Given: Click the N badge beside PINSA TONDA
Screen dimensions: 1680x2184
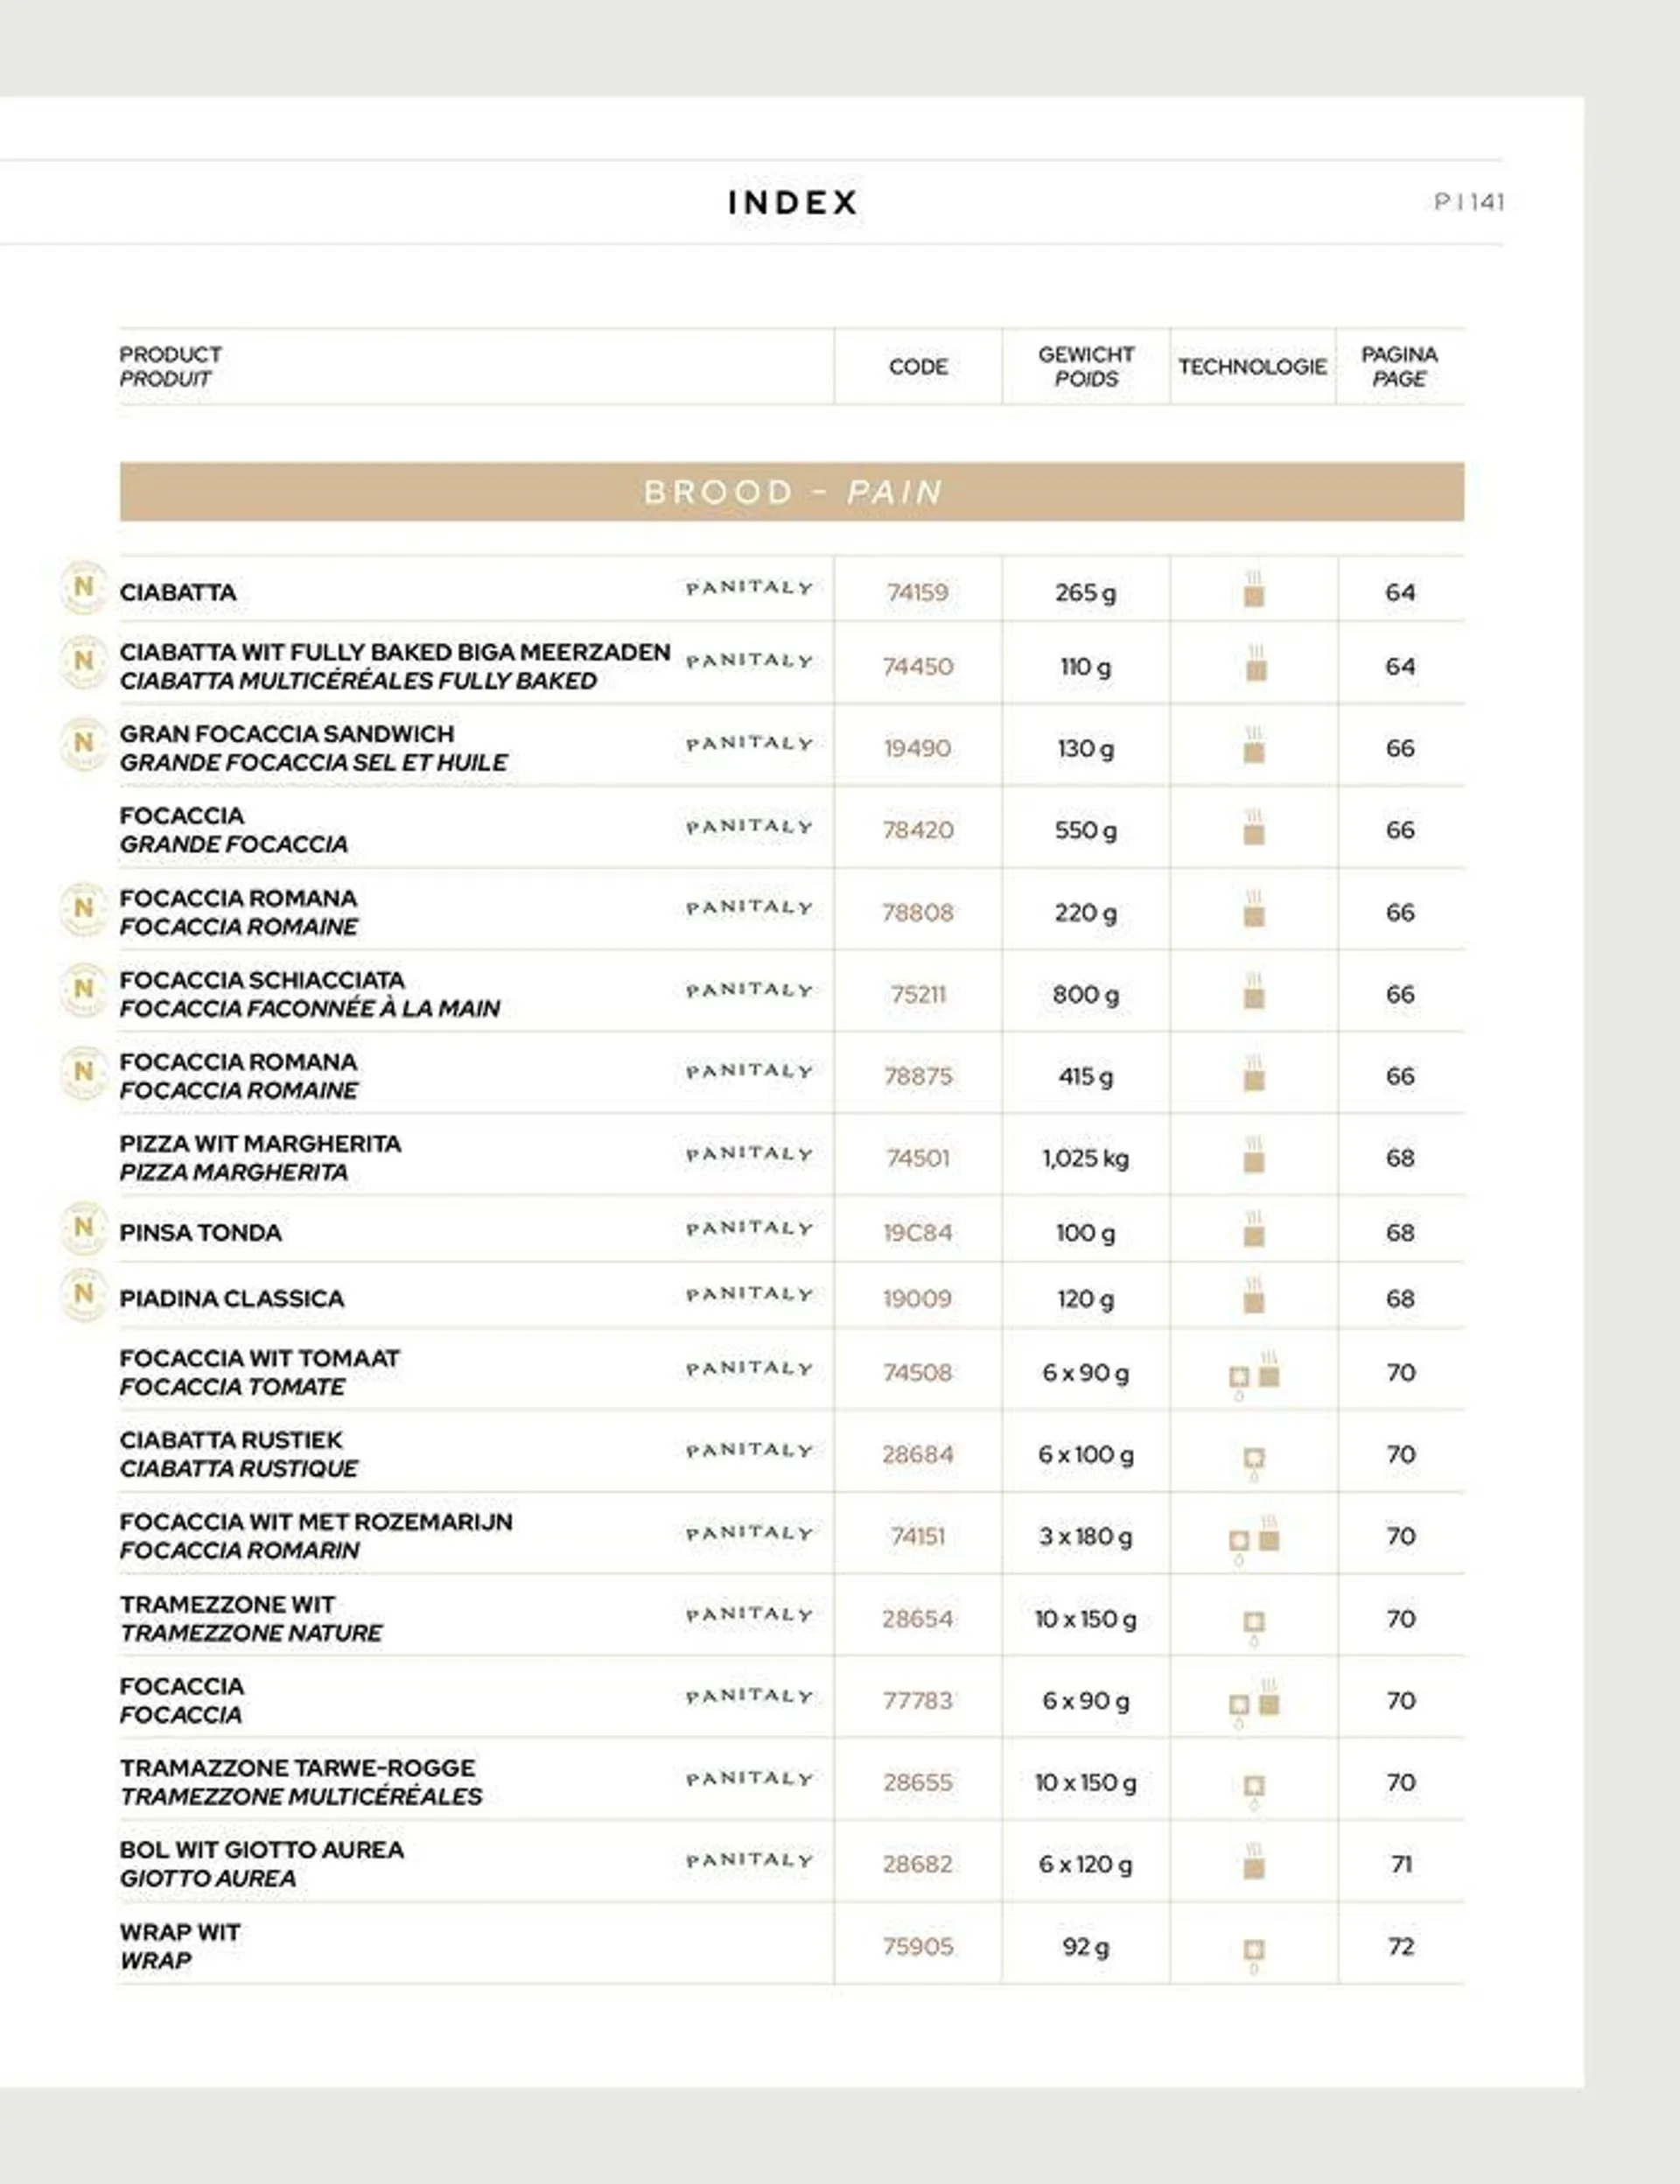Looking at the screenshot, I should (x=84, y=1228).
